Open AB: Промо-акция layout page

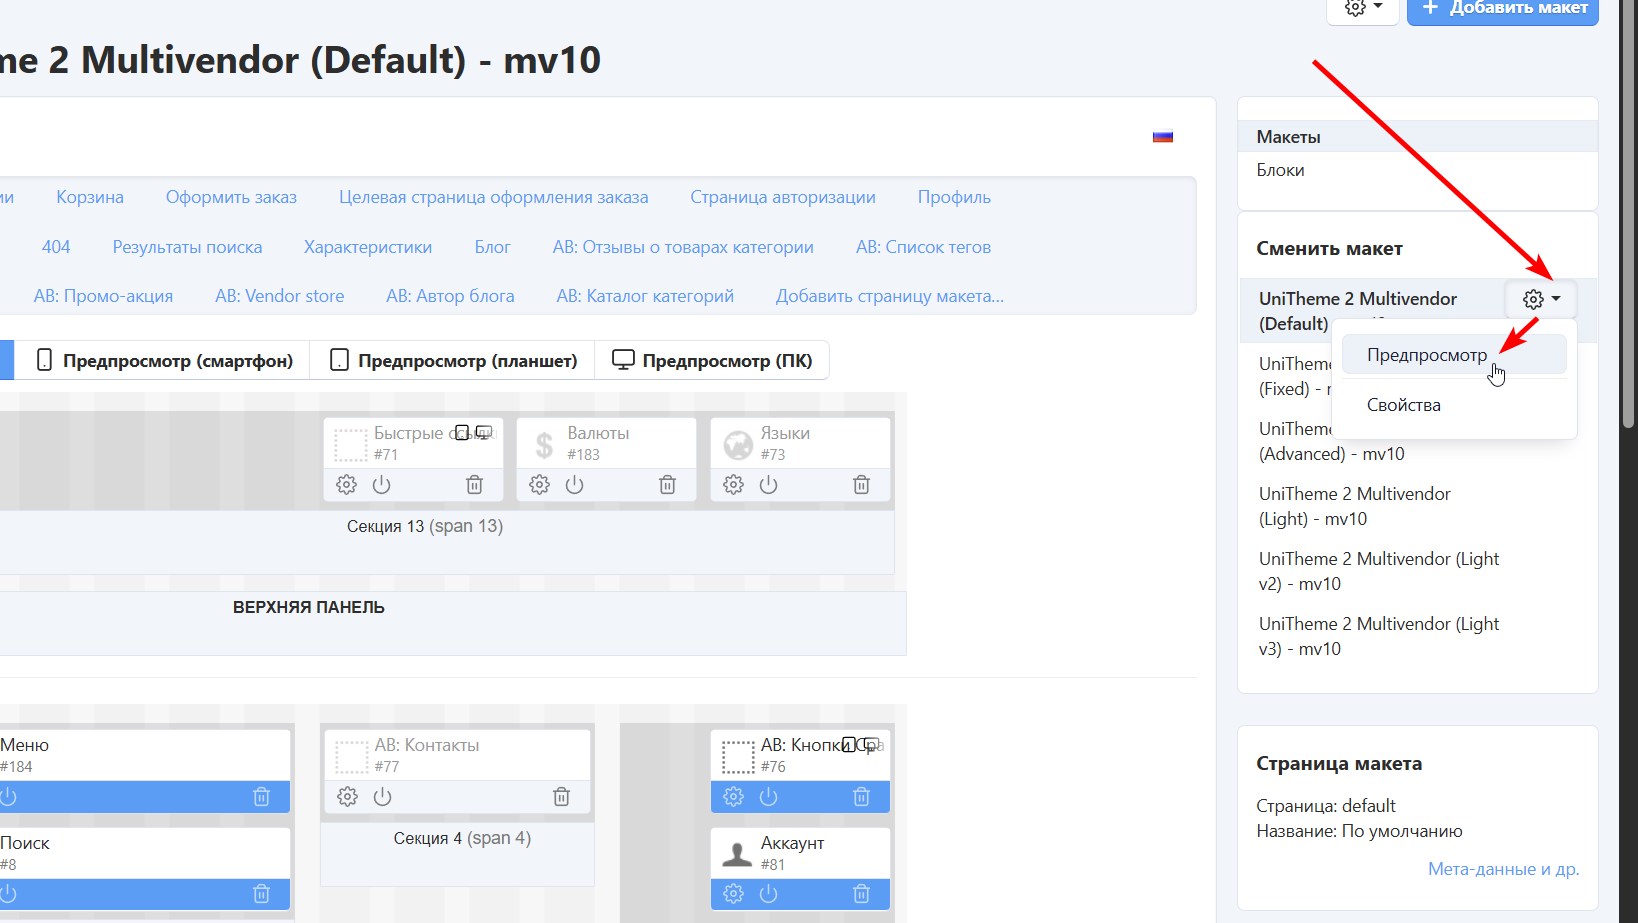point(103,296)
